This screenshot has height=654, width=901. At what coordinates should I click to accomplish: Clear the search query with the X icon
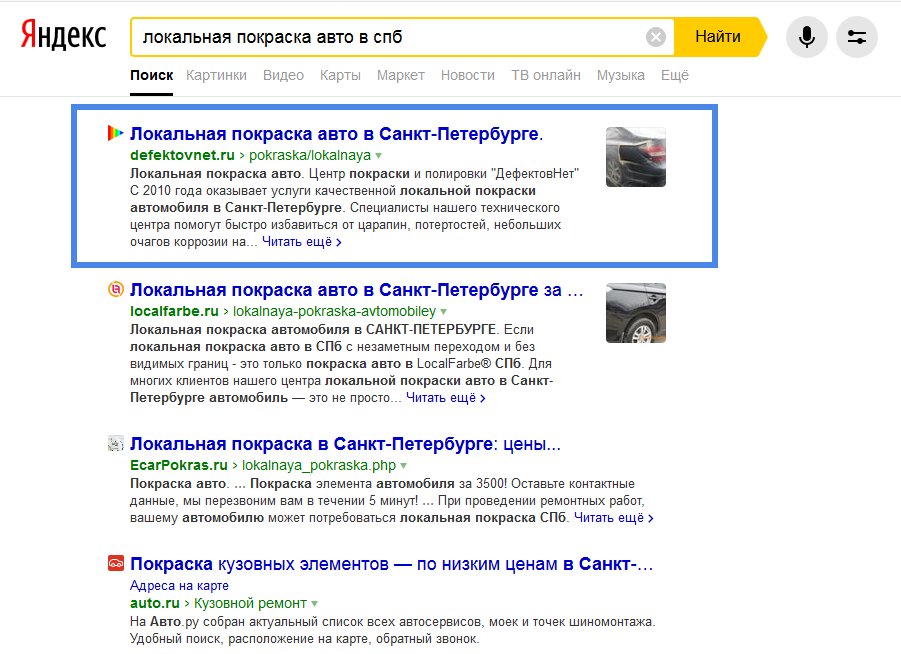tap(656, 37)
